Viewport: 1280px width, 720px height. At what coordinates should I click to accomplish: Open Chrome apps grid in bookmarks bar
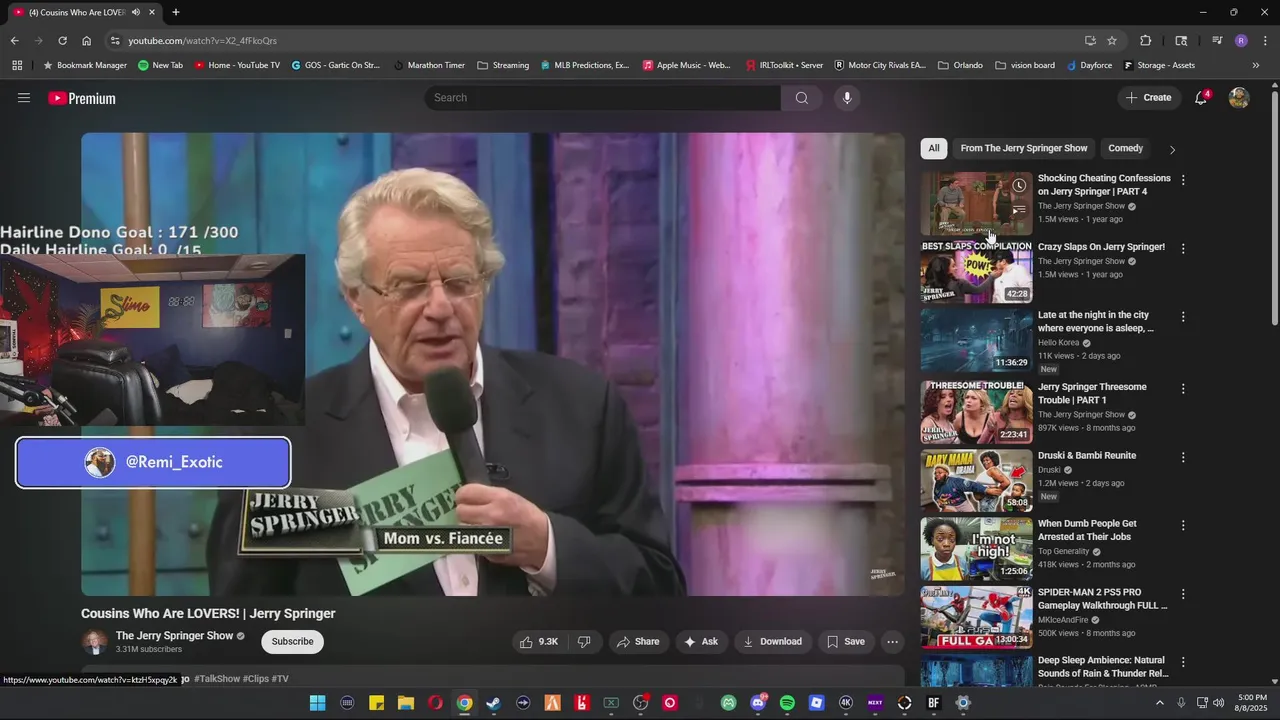pos(17,65)
